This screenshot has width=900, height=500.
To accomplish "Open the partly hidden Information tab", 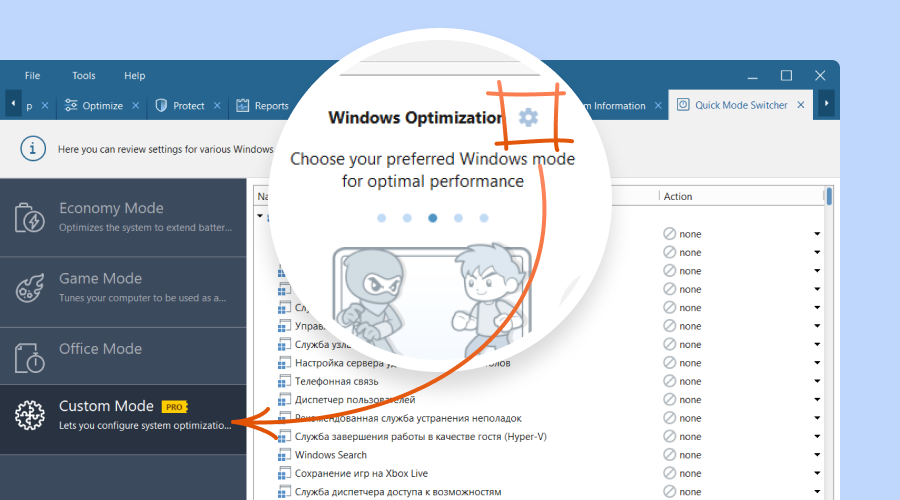I will point(614,106).
